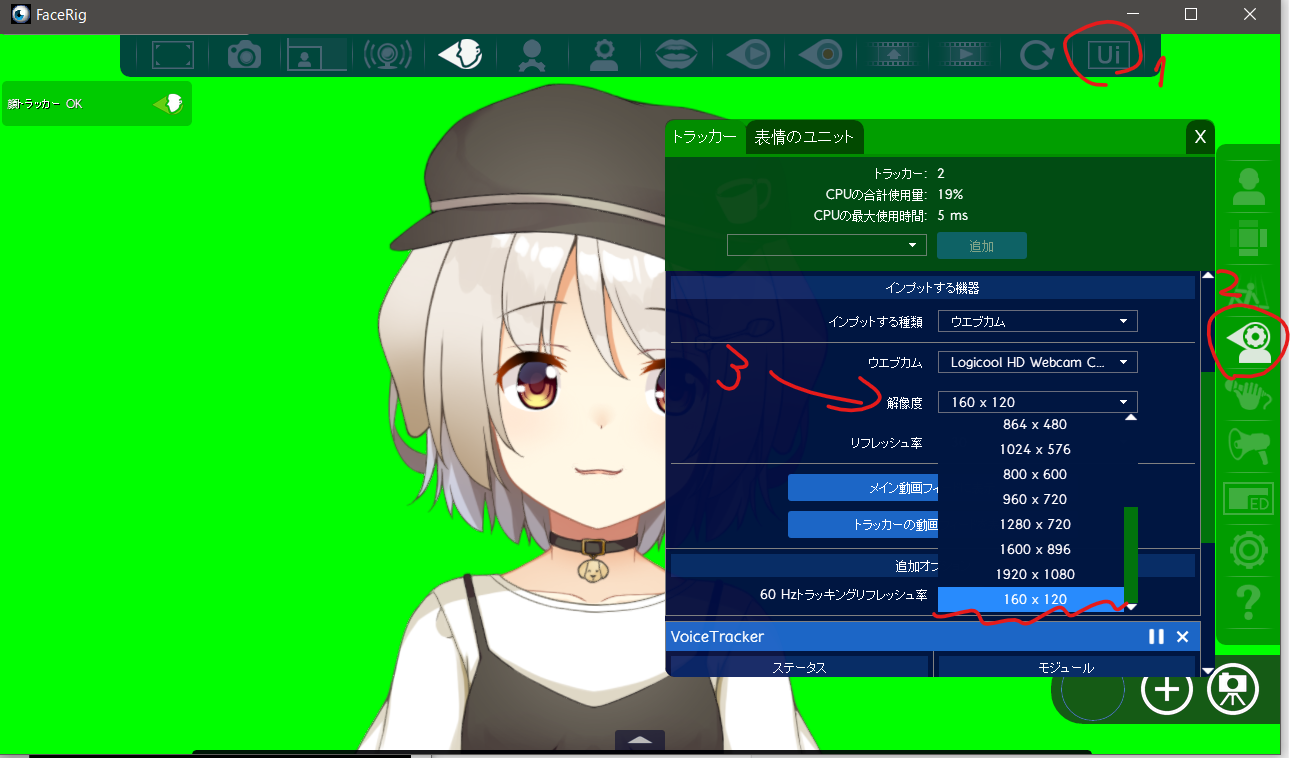The image size is (1290, 758).
Task: Click tracker panel scroll-up arrow
Action: [x=1207, y=276]
